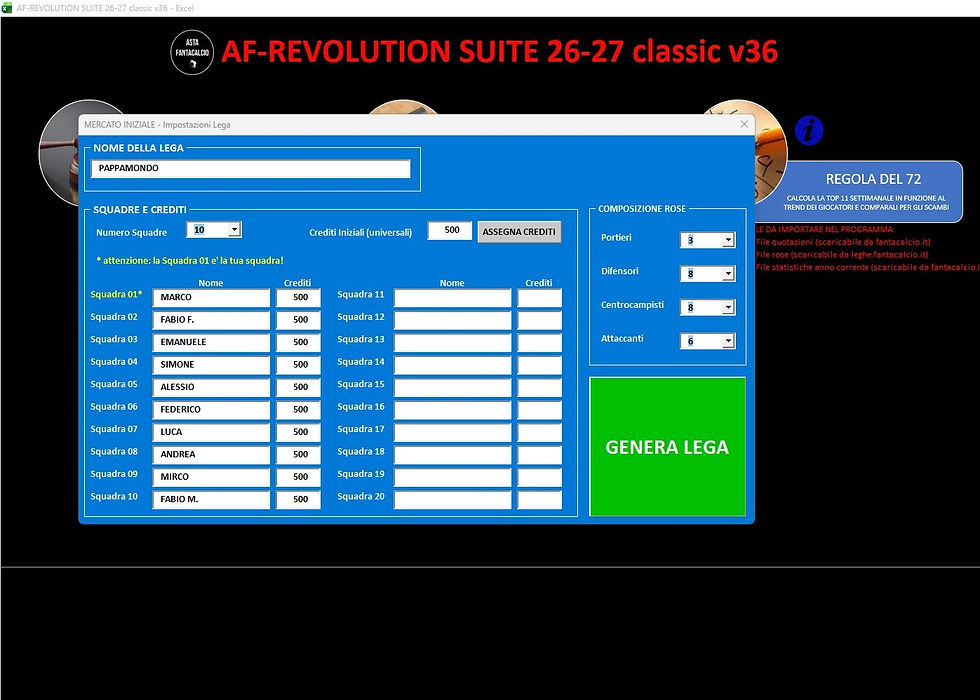Click the yellow 'attenzione: la Squadra 01' note
980x700 pixels.
190,261
